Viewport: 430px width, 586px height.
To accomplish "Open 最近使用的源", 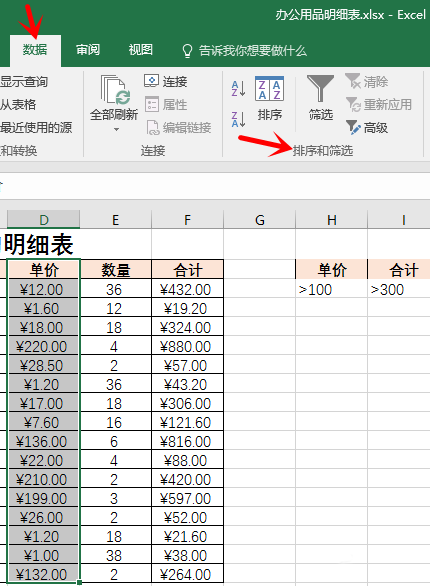I will (x=36, y=127).
